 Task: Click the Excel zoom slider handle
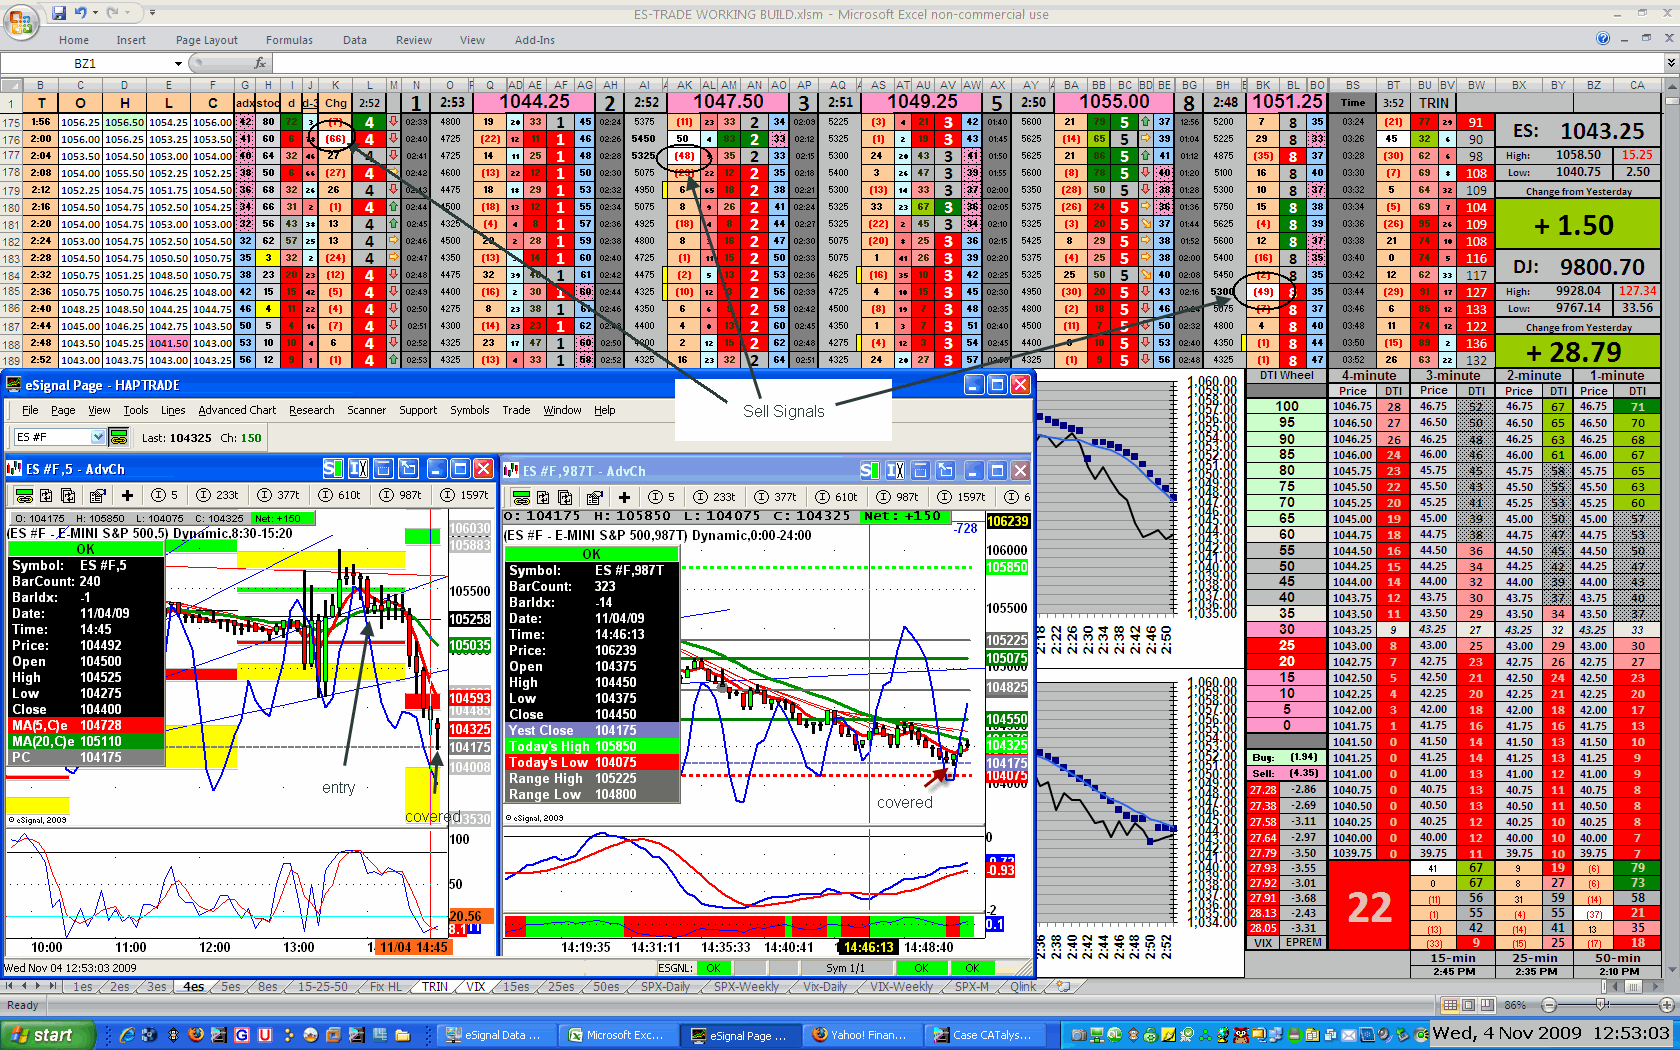(x=1601, y=1005)
